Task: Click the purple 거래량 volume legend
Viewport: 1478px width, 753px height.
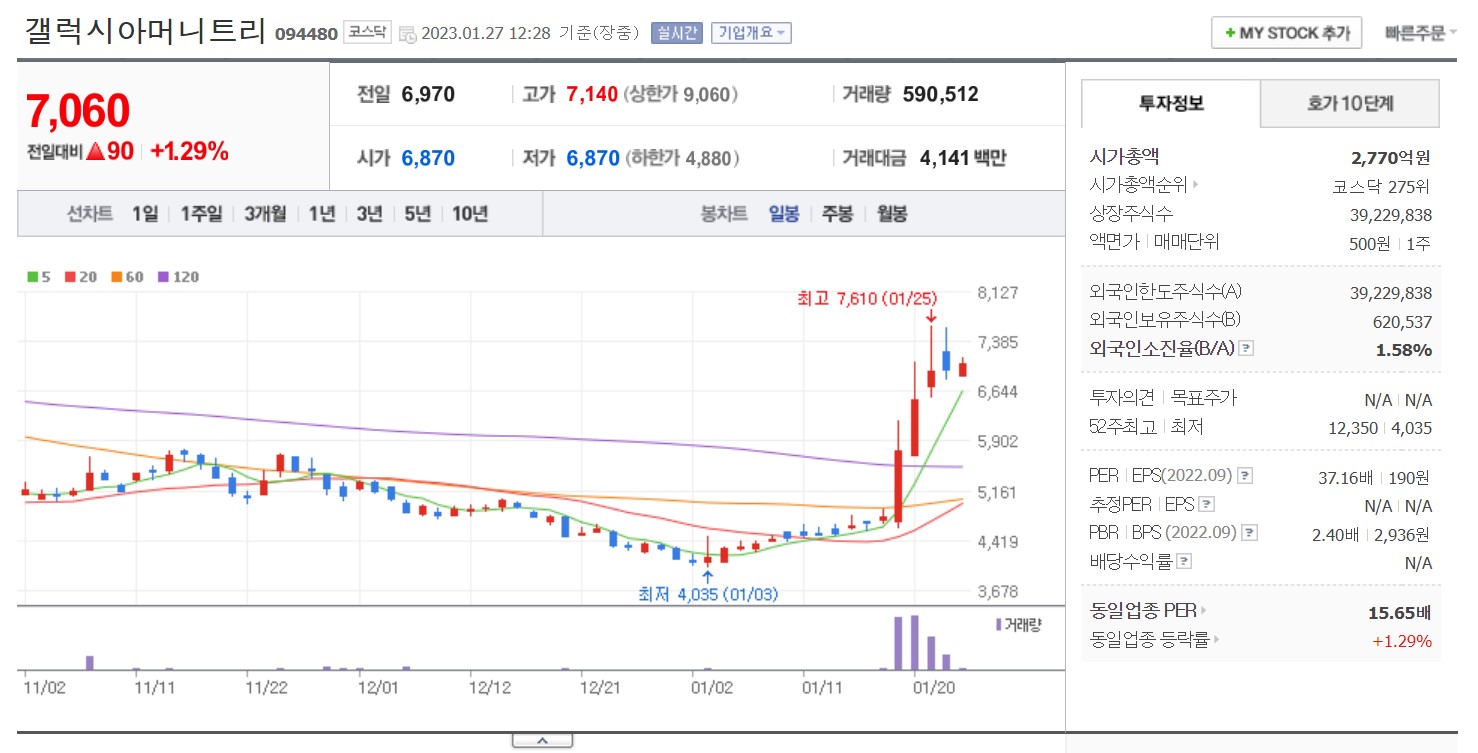Action: coord(1019,624)
